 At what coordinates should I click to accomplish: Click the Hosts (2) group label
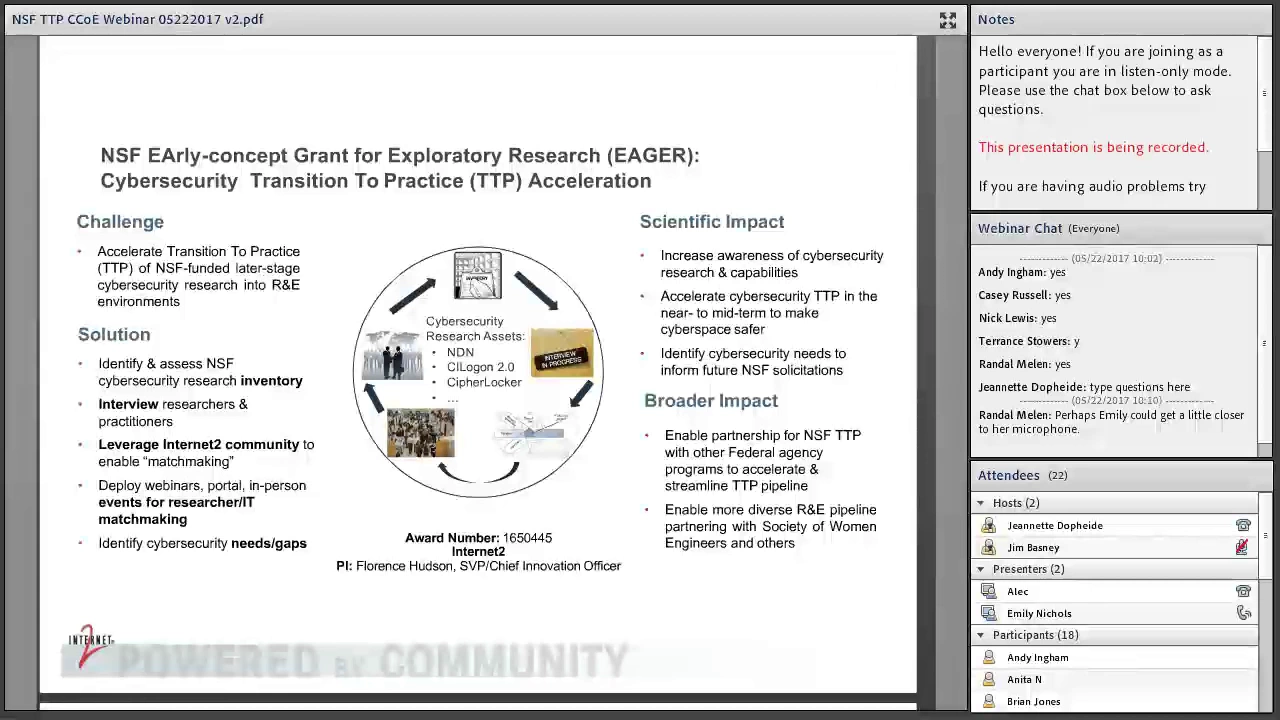tap(1016, 503)
